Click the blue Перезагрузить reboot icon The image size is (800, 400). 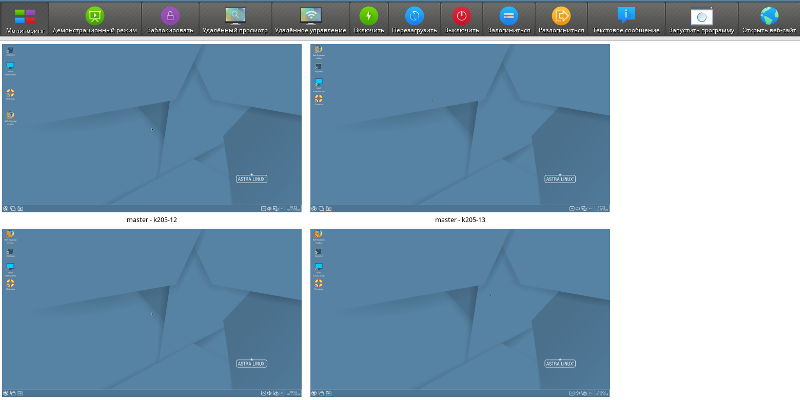[414, 16]
